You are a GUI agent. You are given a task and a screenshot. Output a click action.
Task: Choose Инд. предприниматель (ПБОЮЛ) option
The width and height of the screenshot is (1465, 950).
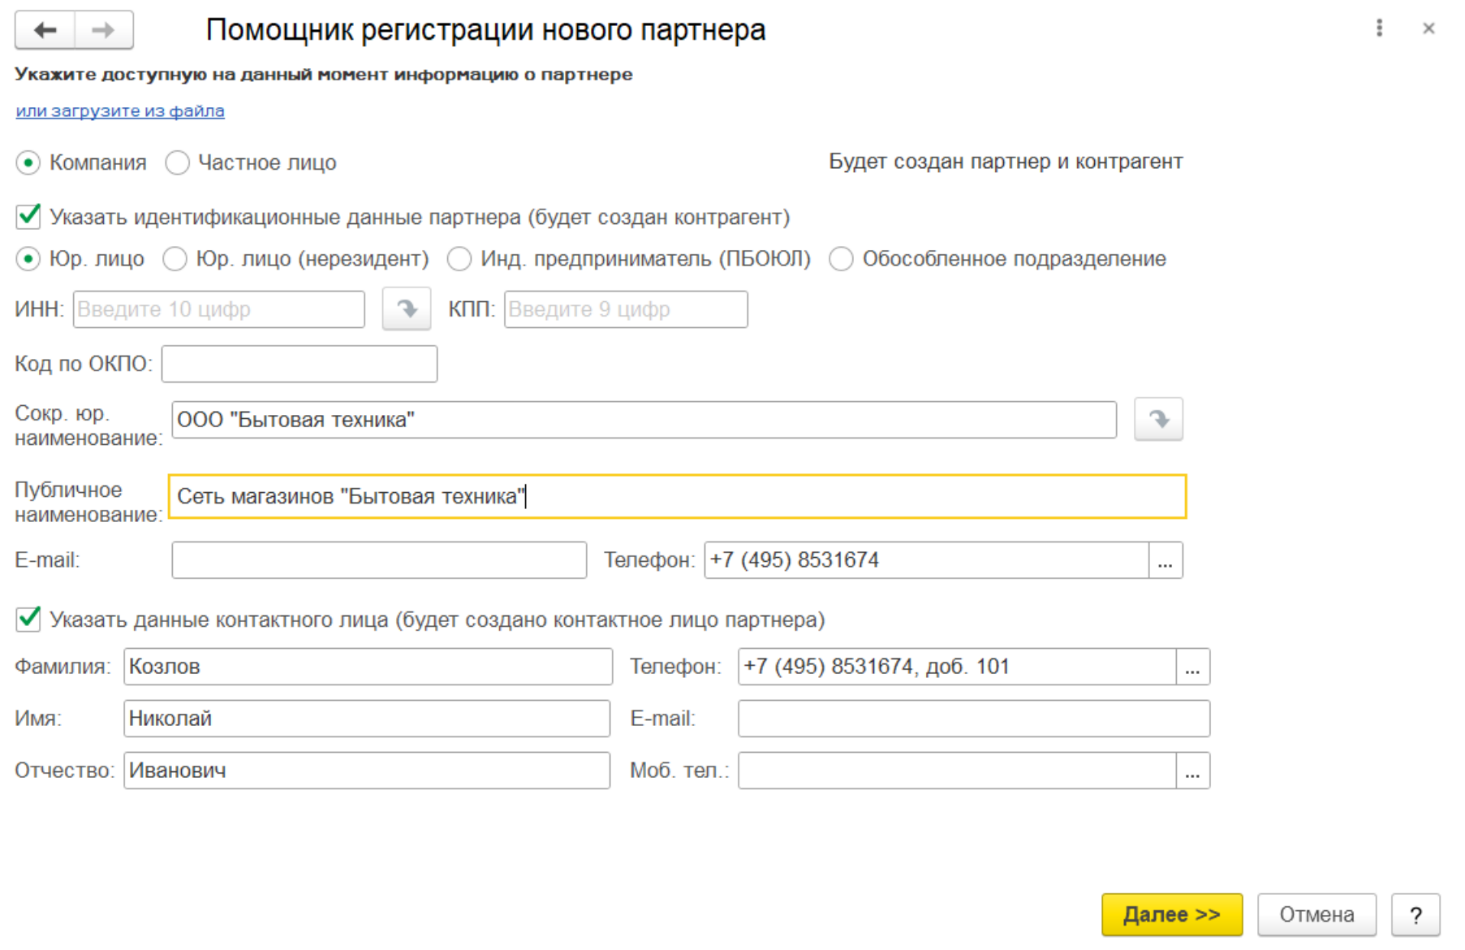[x=460, y=259]
